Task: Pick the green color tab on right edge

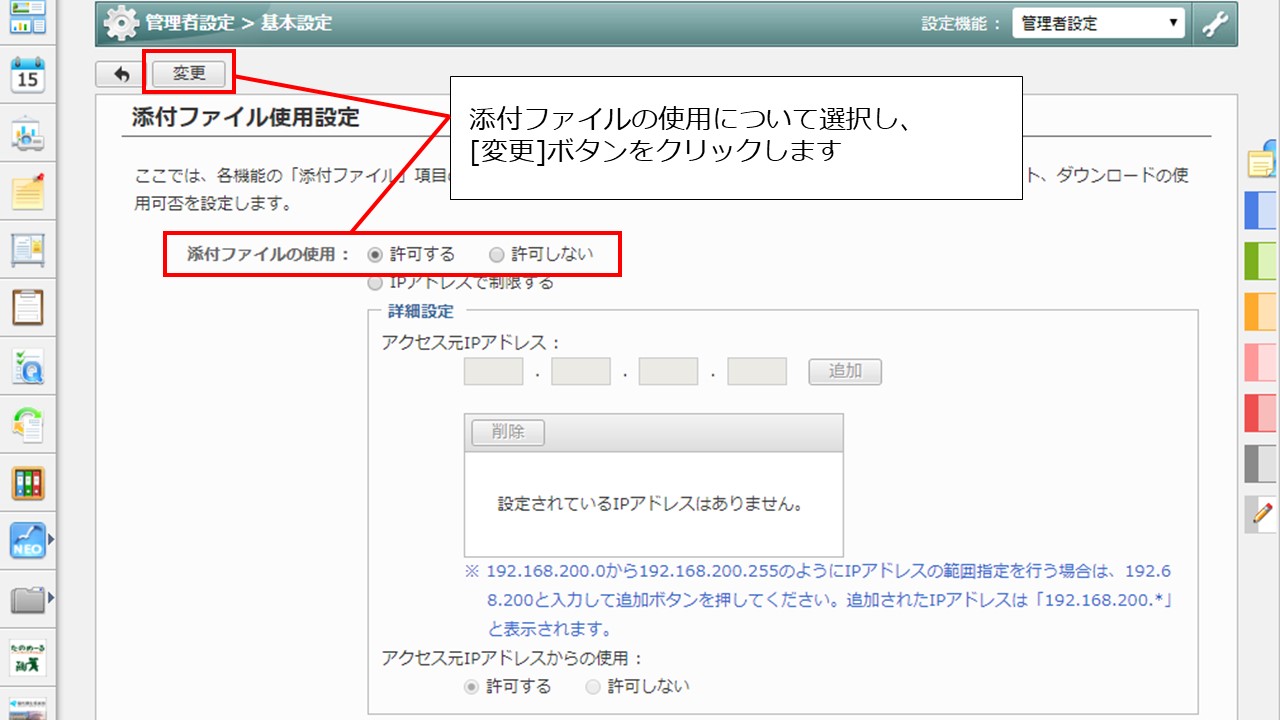Action: click(1262, 260)
